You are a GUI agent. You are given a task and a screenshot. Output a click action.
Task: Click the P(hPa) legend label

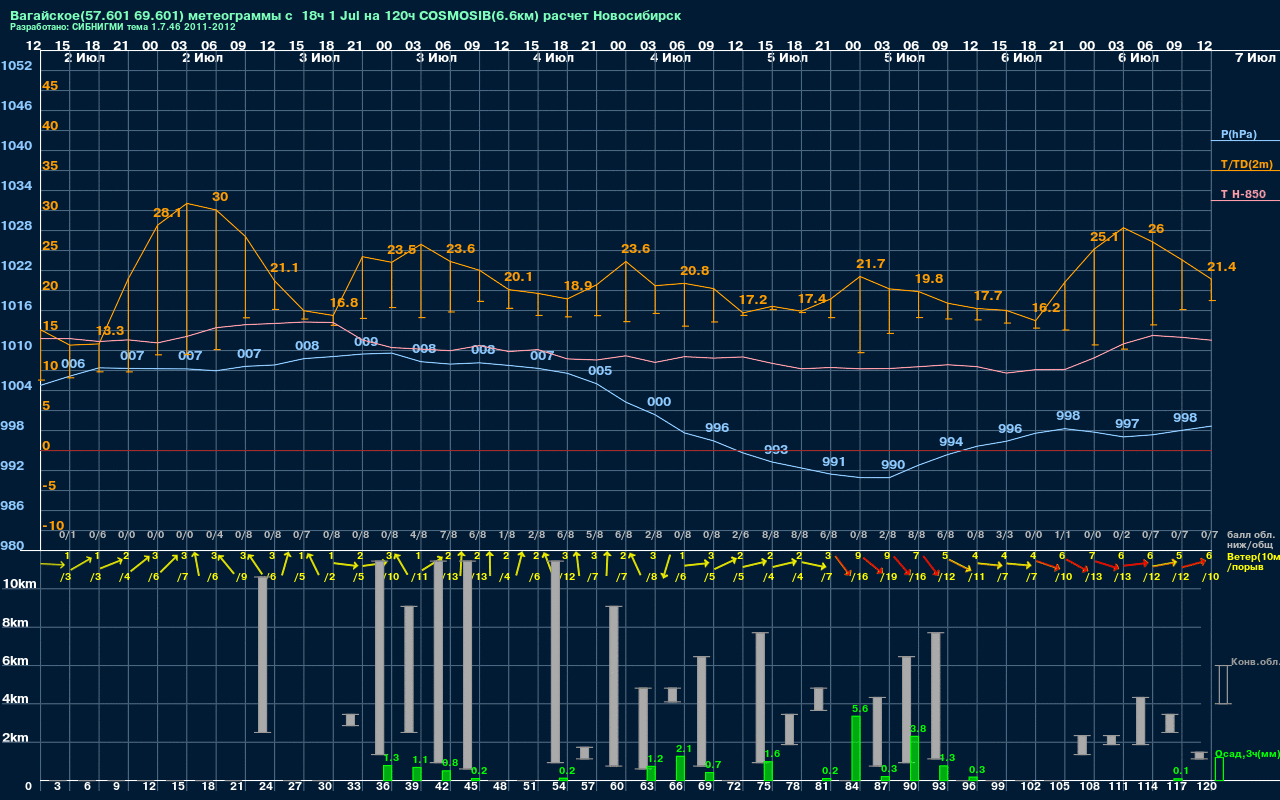(x=1238, y=134)
